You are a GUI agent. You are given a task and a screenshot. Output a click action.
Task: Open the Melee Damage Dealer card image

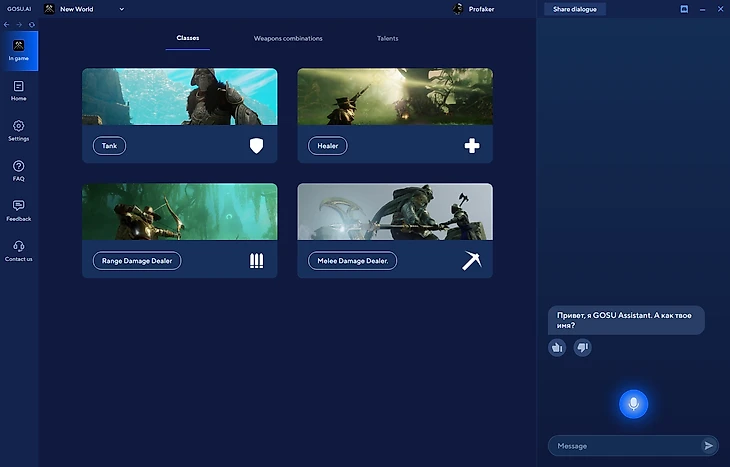pyautogui.click(x=394, y=211)
